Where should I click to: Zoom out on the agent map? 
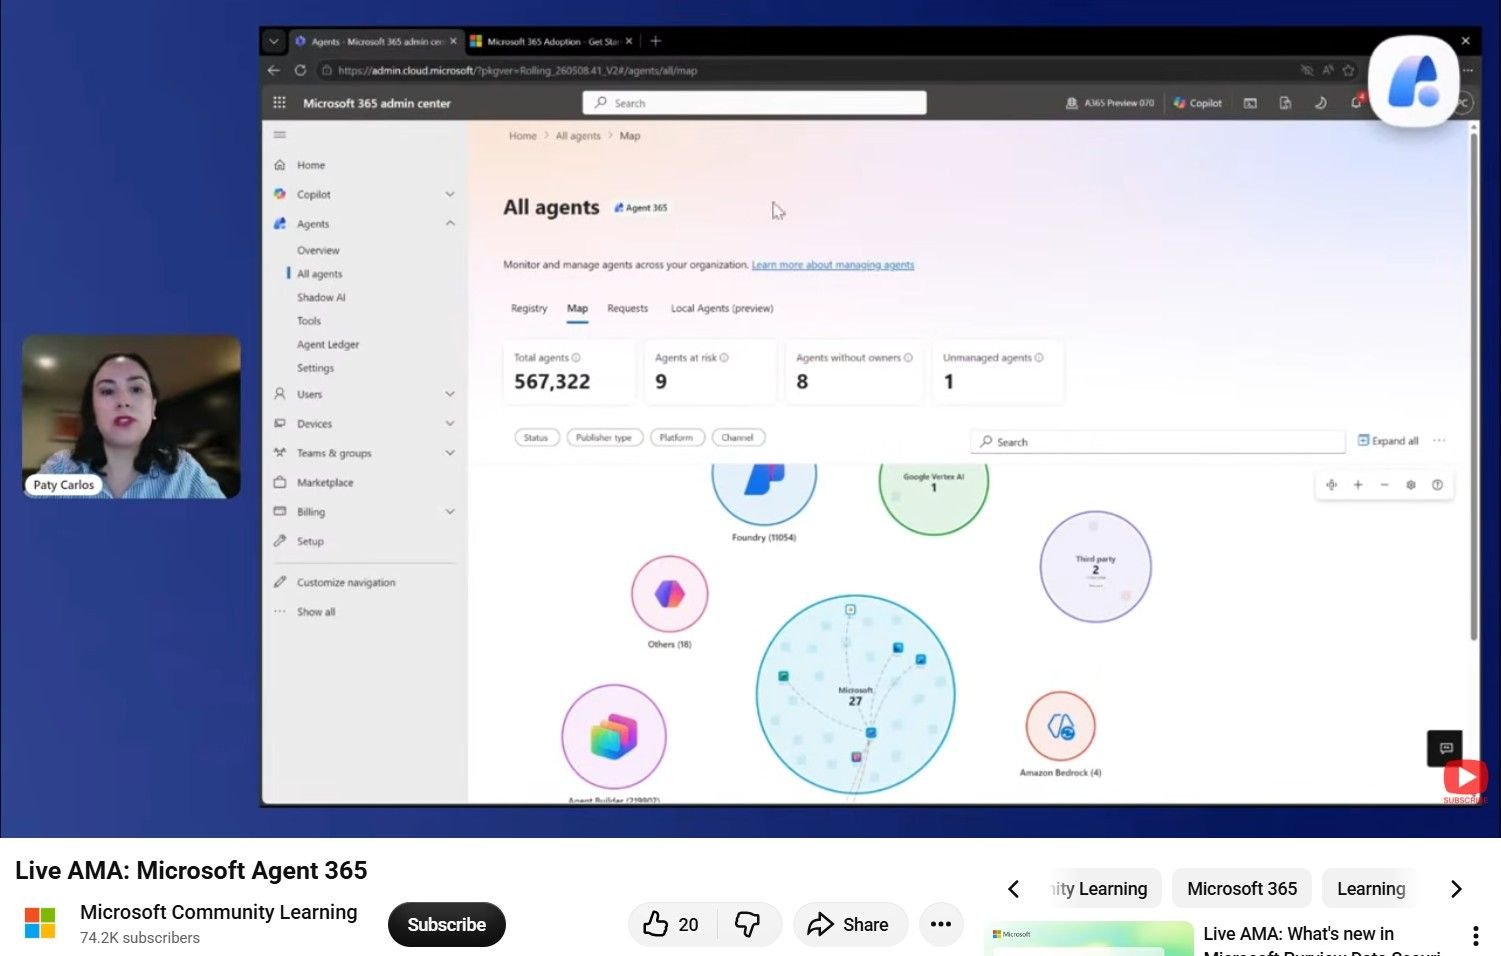pos(1384,485)
